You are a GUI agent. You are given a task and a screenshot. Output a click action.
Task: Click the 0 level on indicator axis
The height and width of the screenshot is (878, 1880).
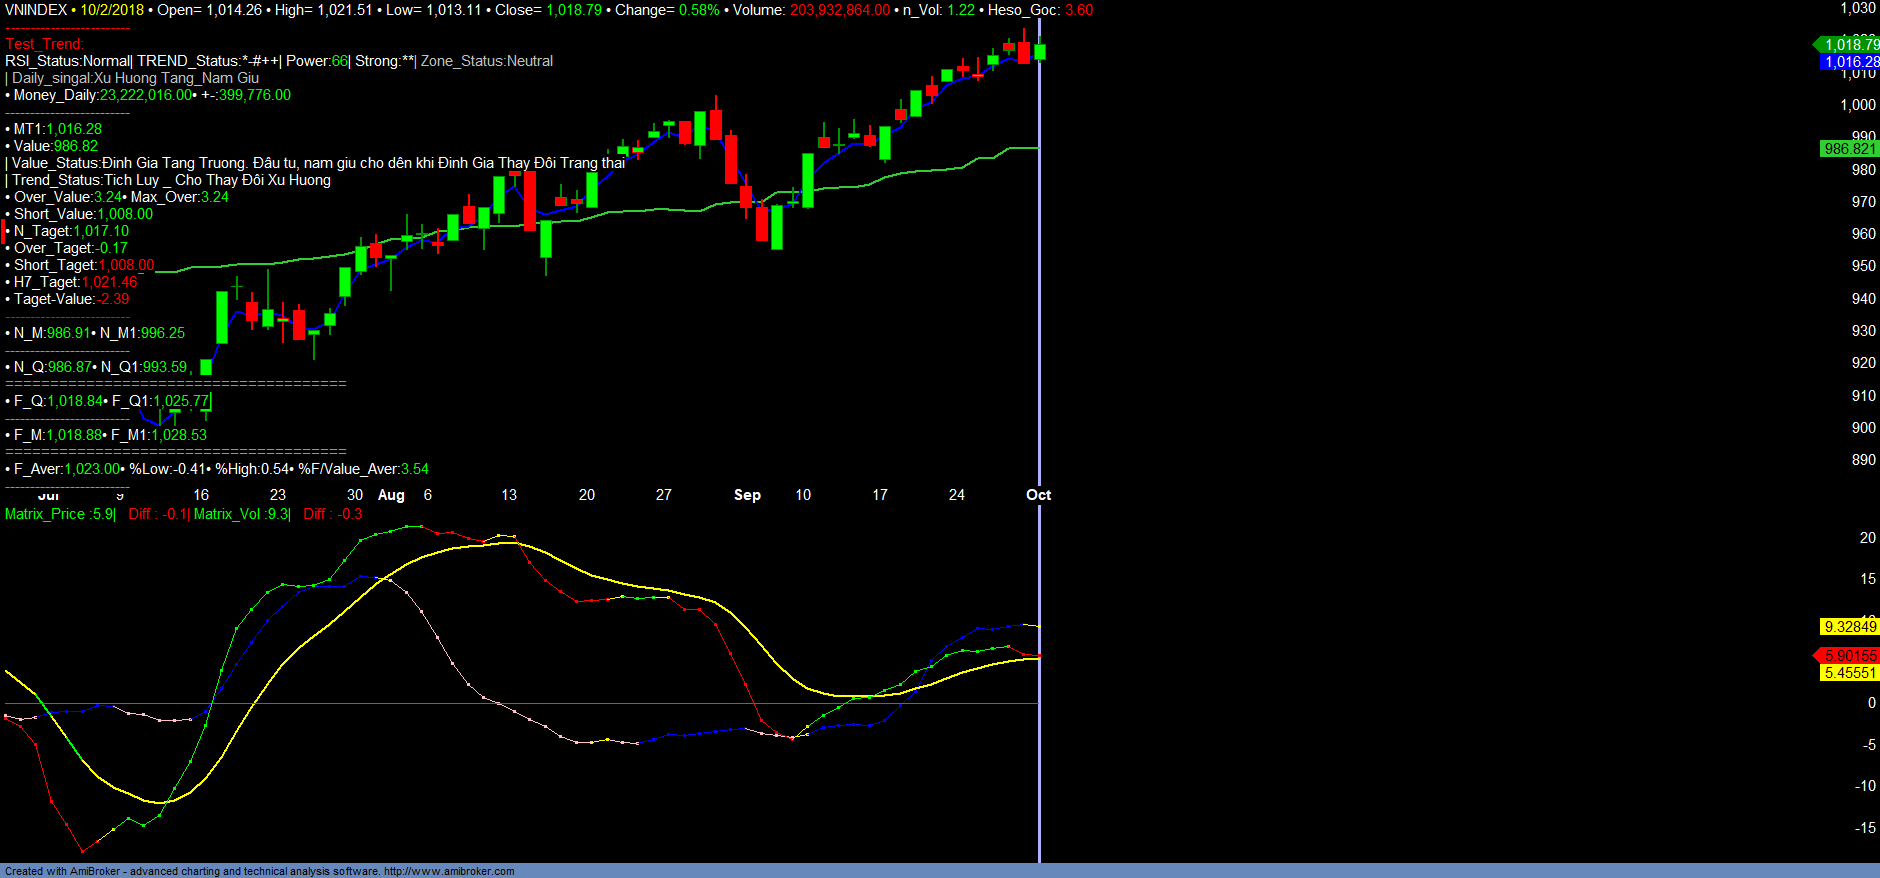1871,703
